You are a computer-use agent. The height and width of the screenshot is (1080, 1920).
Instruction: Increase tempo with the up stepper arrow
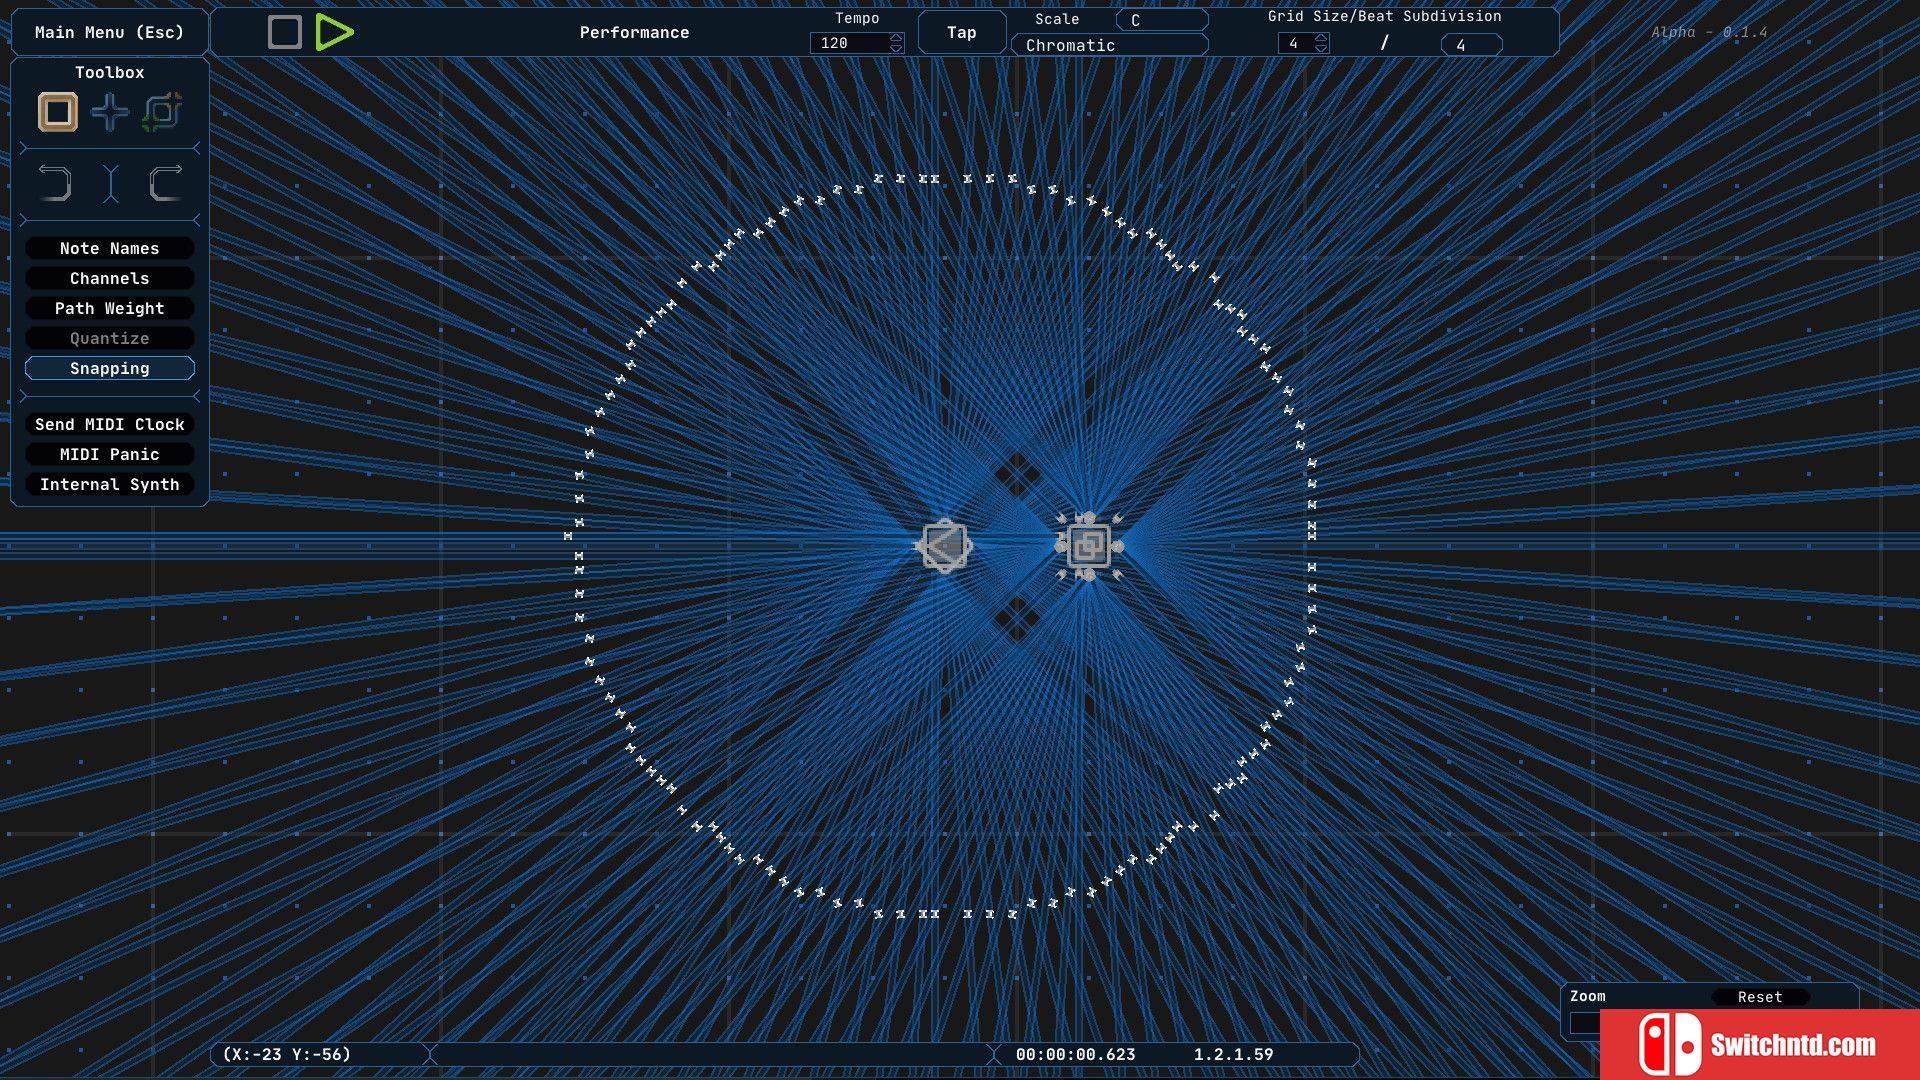pos(897,38)
